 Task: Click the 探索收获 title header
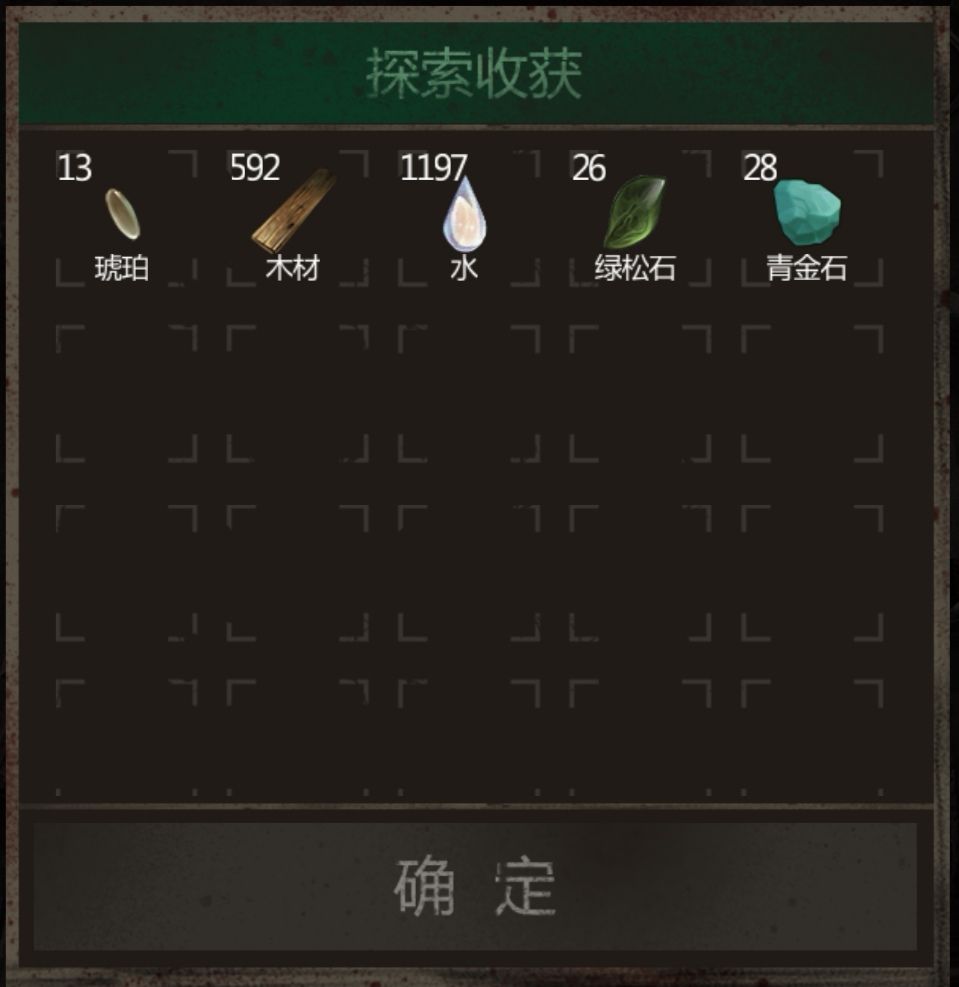point(476,74)
